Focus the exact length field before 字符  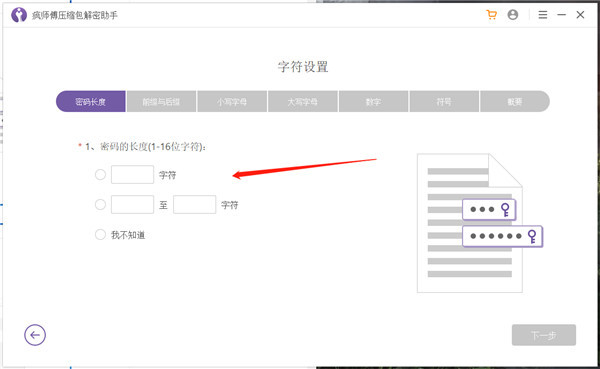click(x=132, y=175)
